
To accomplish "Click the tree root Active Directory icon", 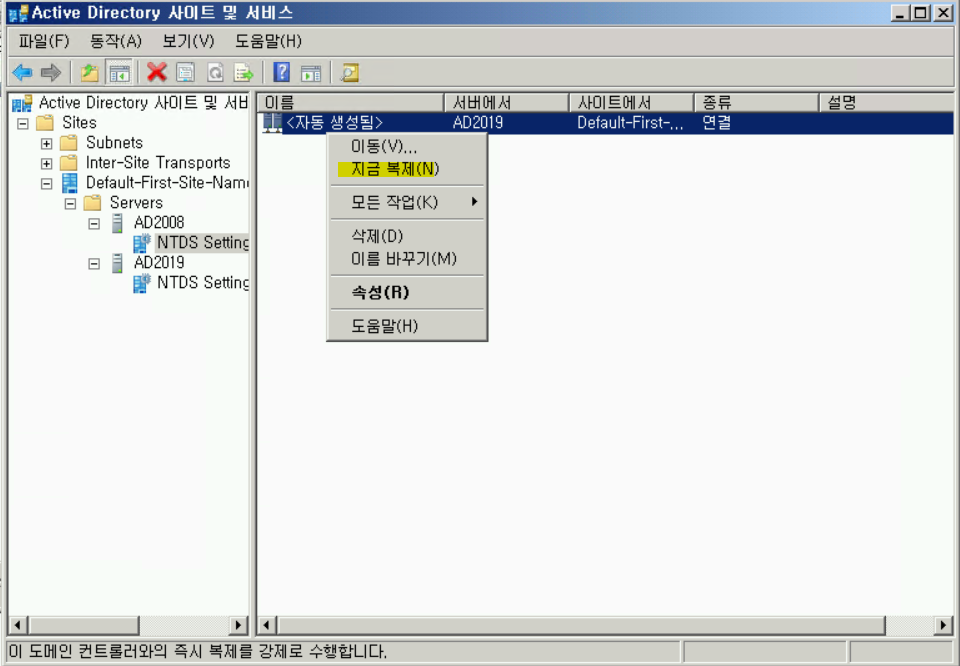I will (22, 103).
